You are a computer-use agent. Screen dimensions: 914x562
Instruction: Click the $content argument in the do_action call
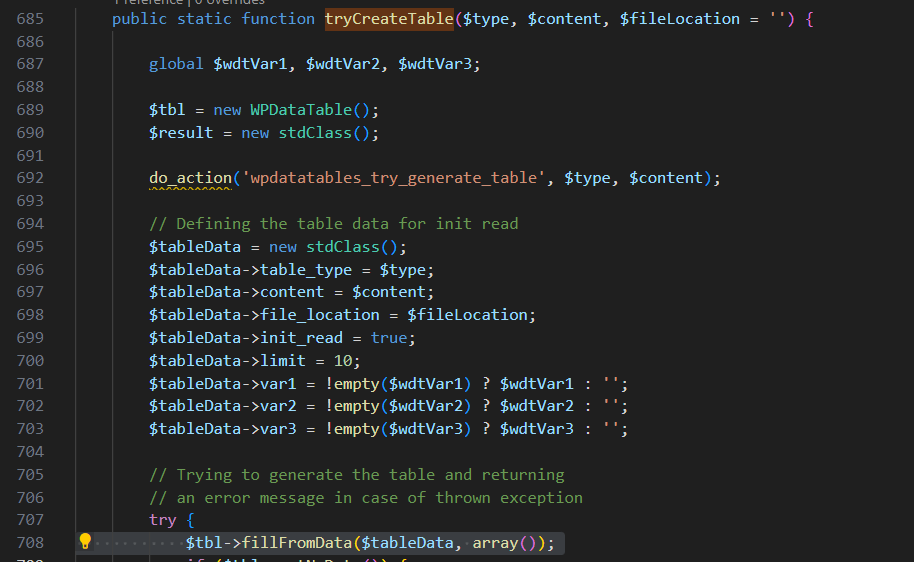tap(666, 178)
